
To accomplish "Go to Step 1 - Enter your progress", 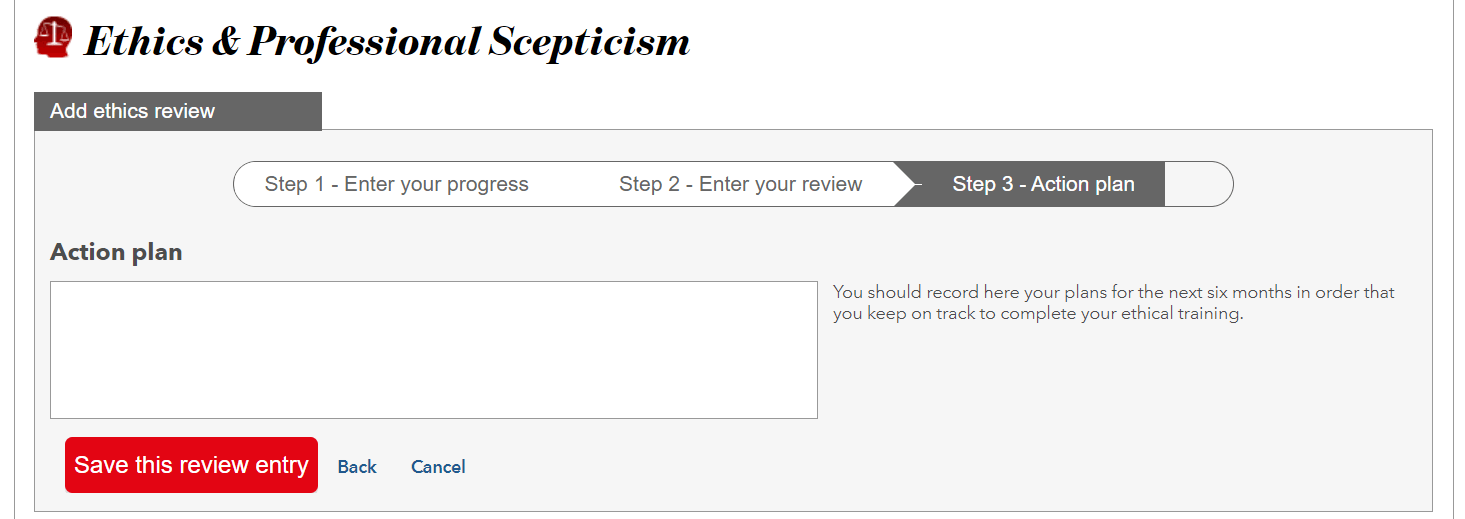I will click(x=396, y=184).
